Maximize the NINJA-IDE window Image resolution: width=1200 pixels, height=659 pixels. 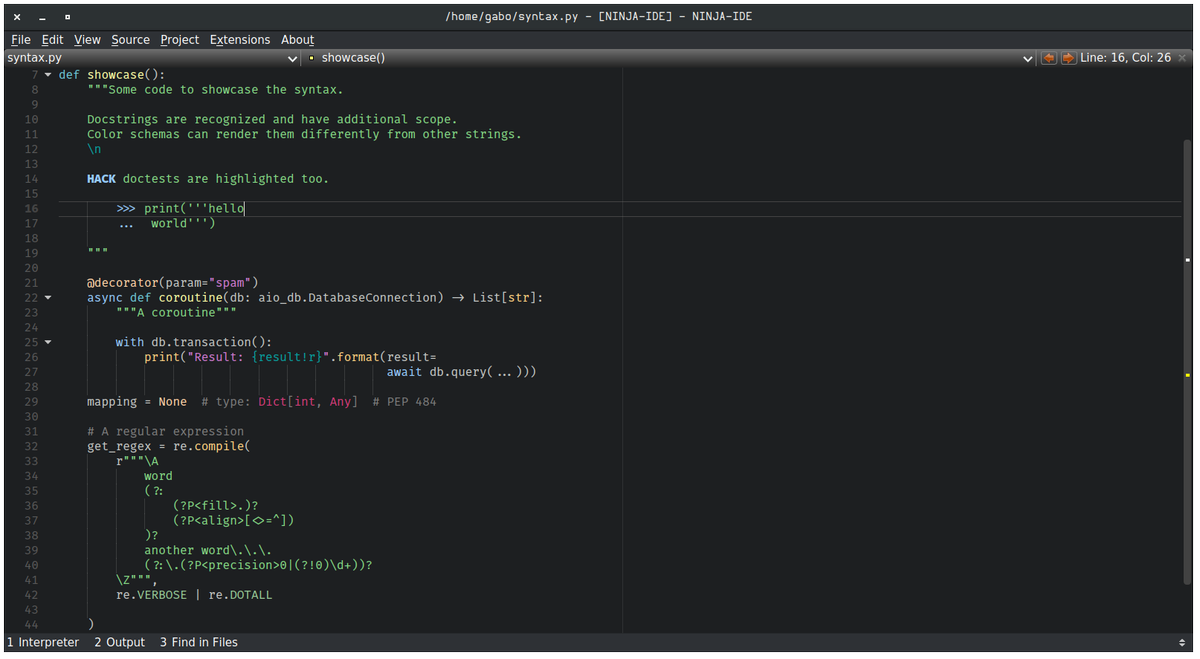pyautogui.click(x=68, y=16)
